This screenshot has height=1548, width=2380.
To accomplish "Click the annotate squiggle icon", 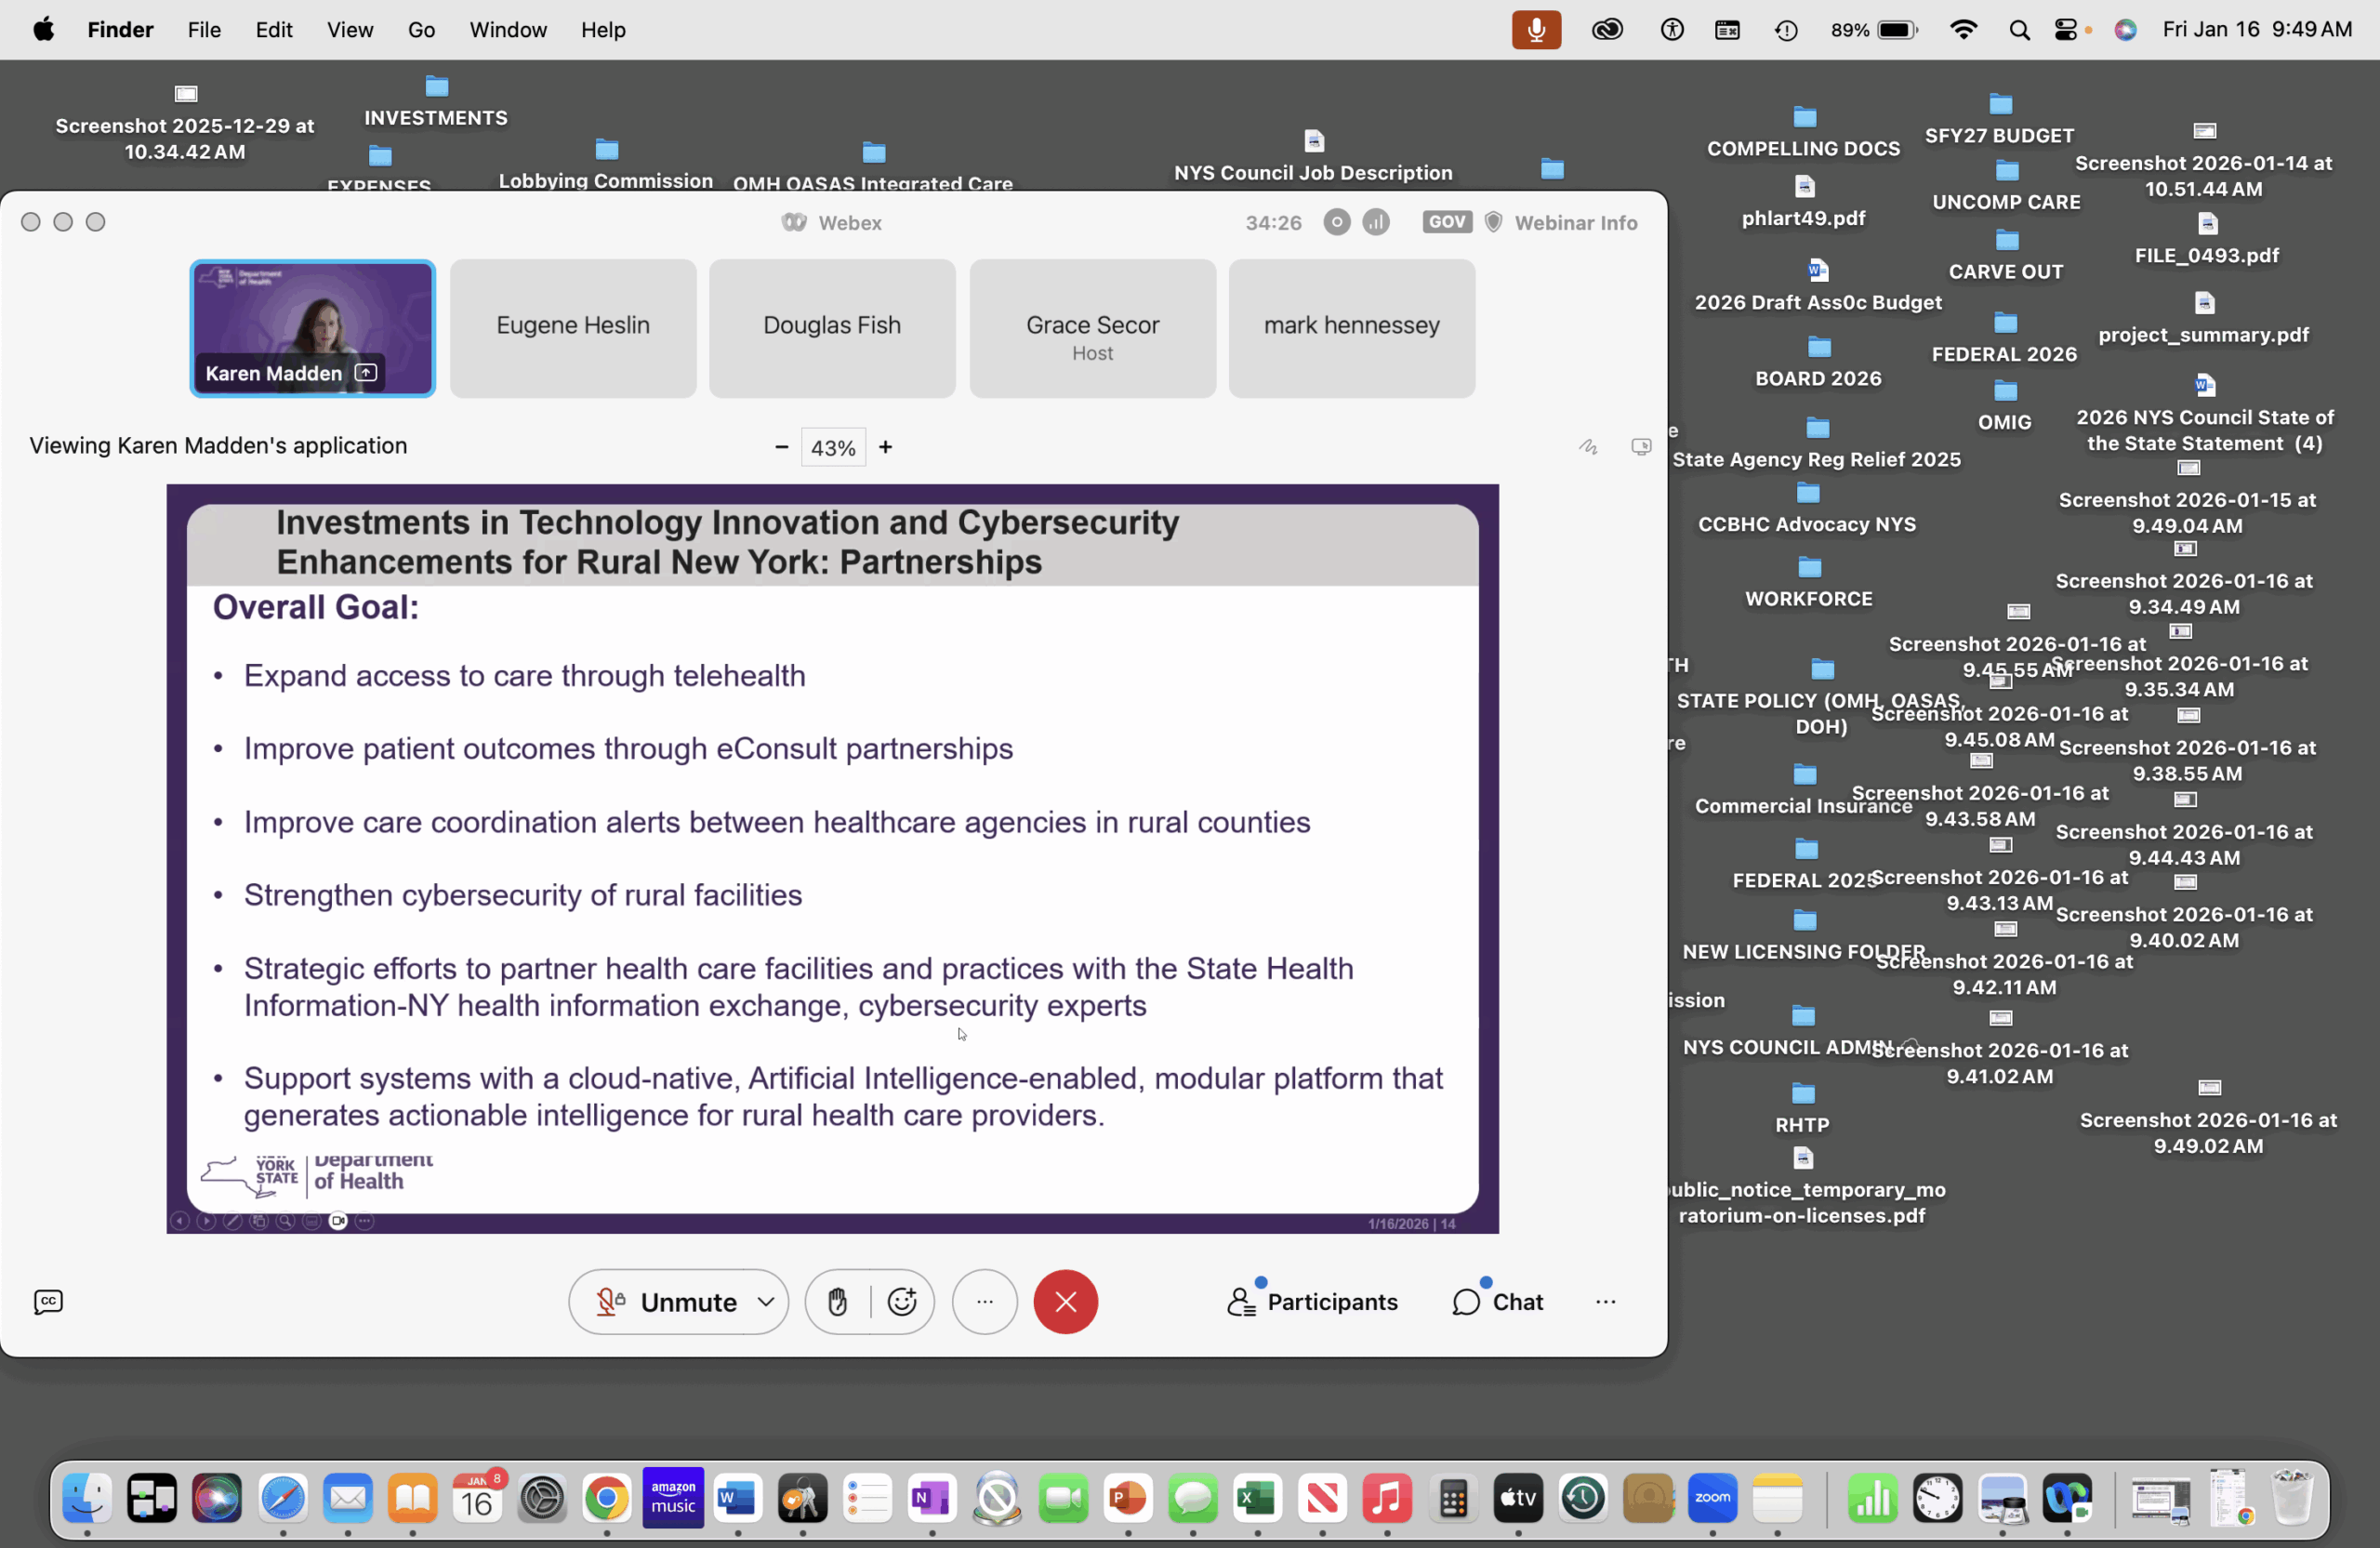I will click(x=1588, y=447).
